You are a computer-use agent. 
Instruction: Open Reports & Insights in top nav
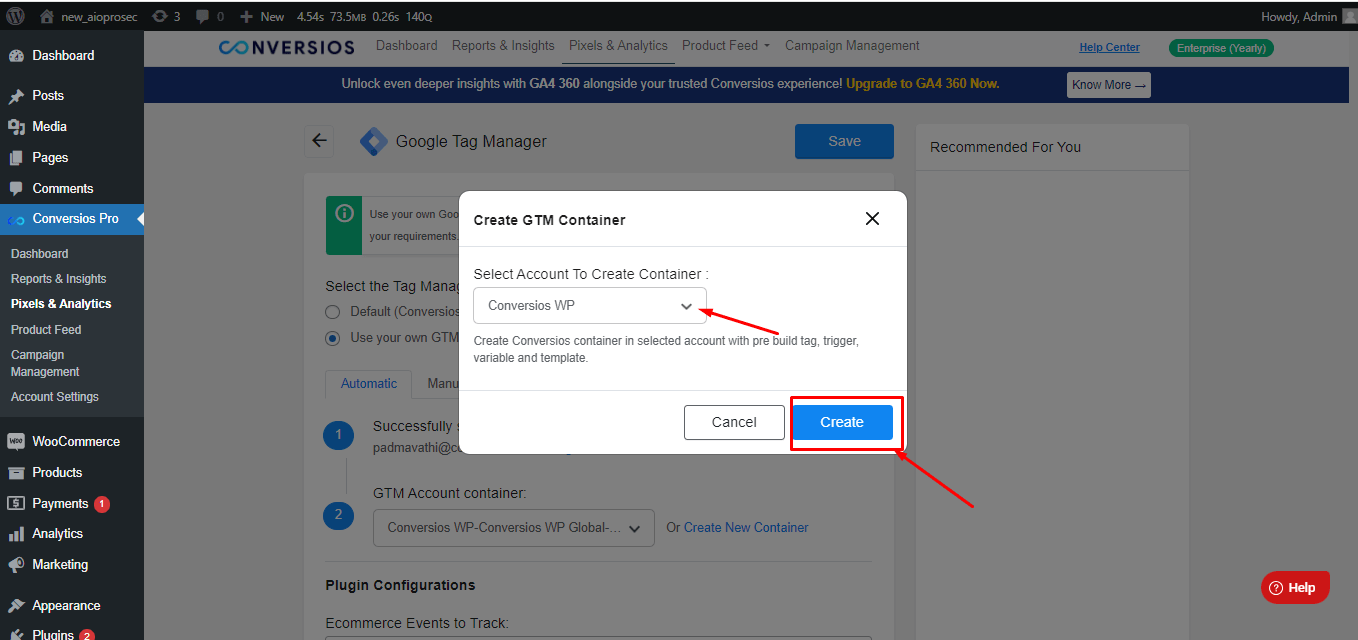[x=503, y=46]
